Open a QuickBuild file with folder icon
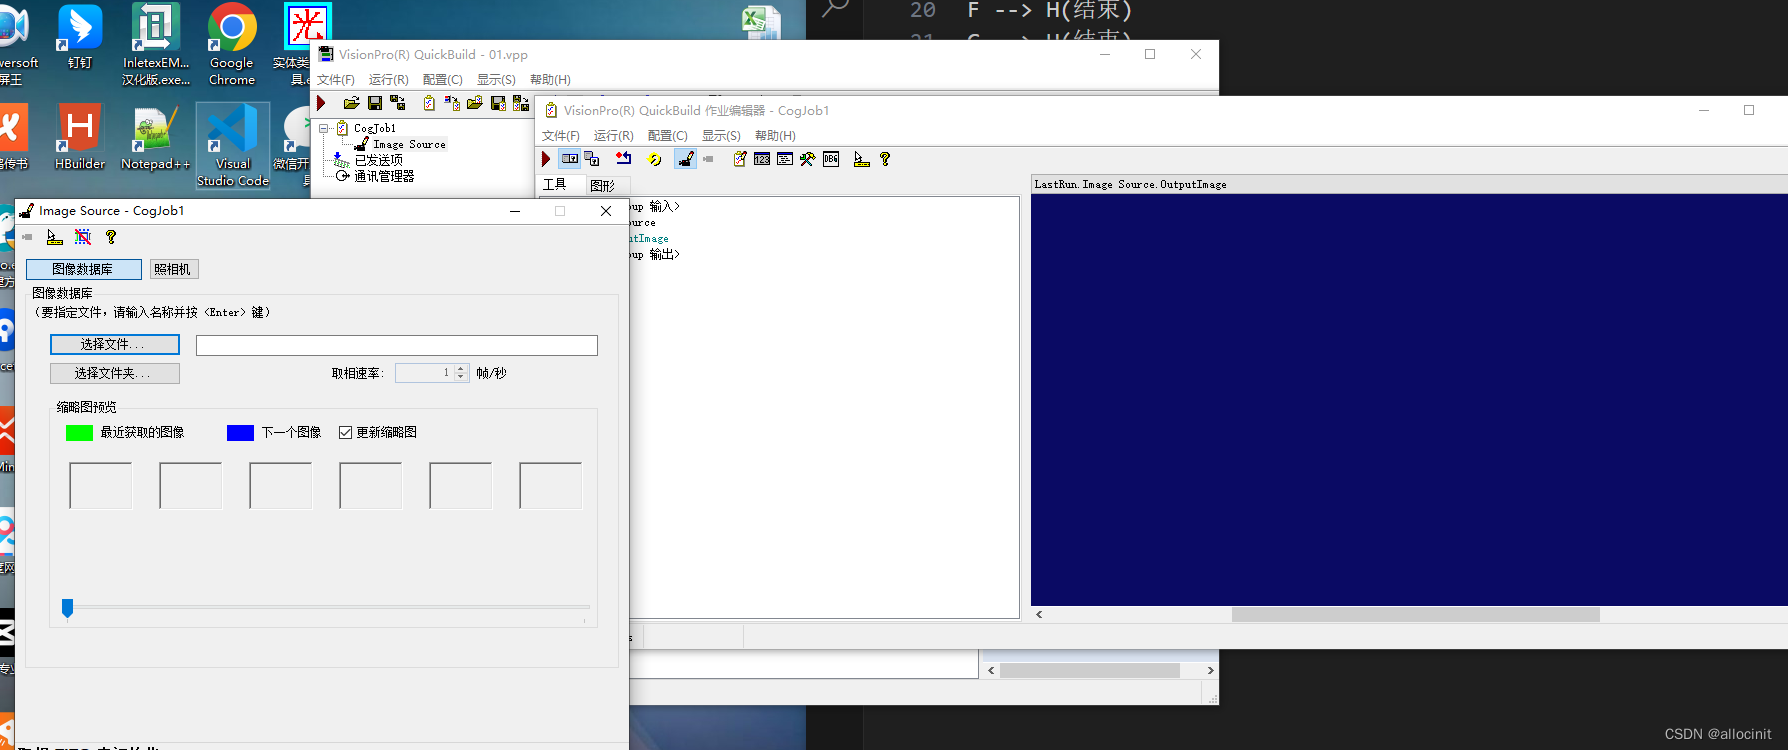This screenshot has width=1788, height=750. [351, 103]
